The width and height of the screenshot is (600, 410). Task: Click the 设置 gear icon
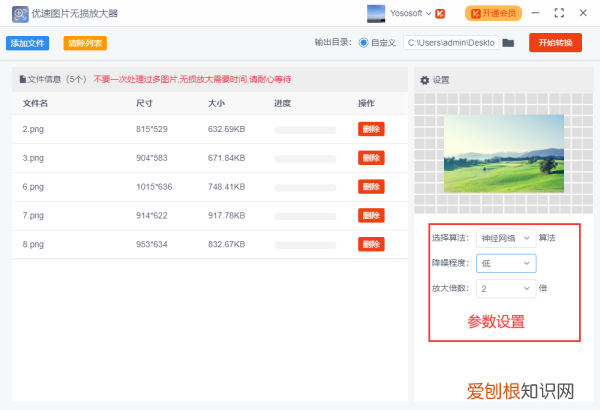(x=424, y=80)
